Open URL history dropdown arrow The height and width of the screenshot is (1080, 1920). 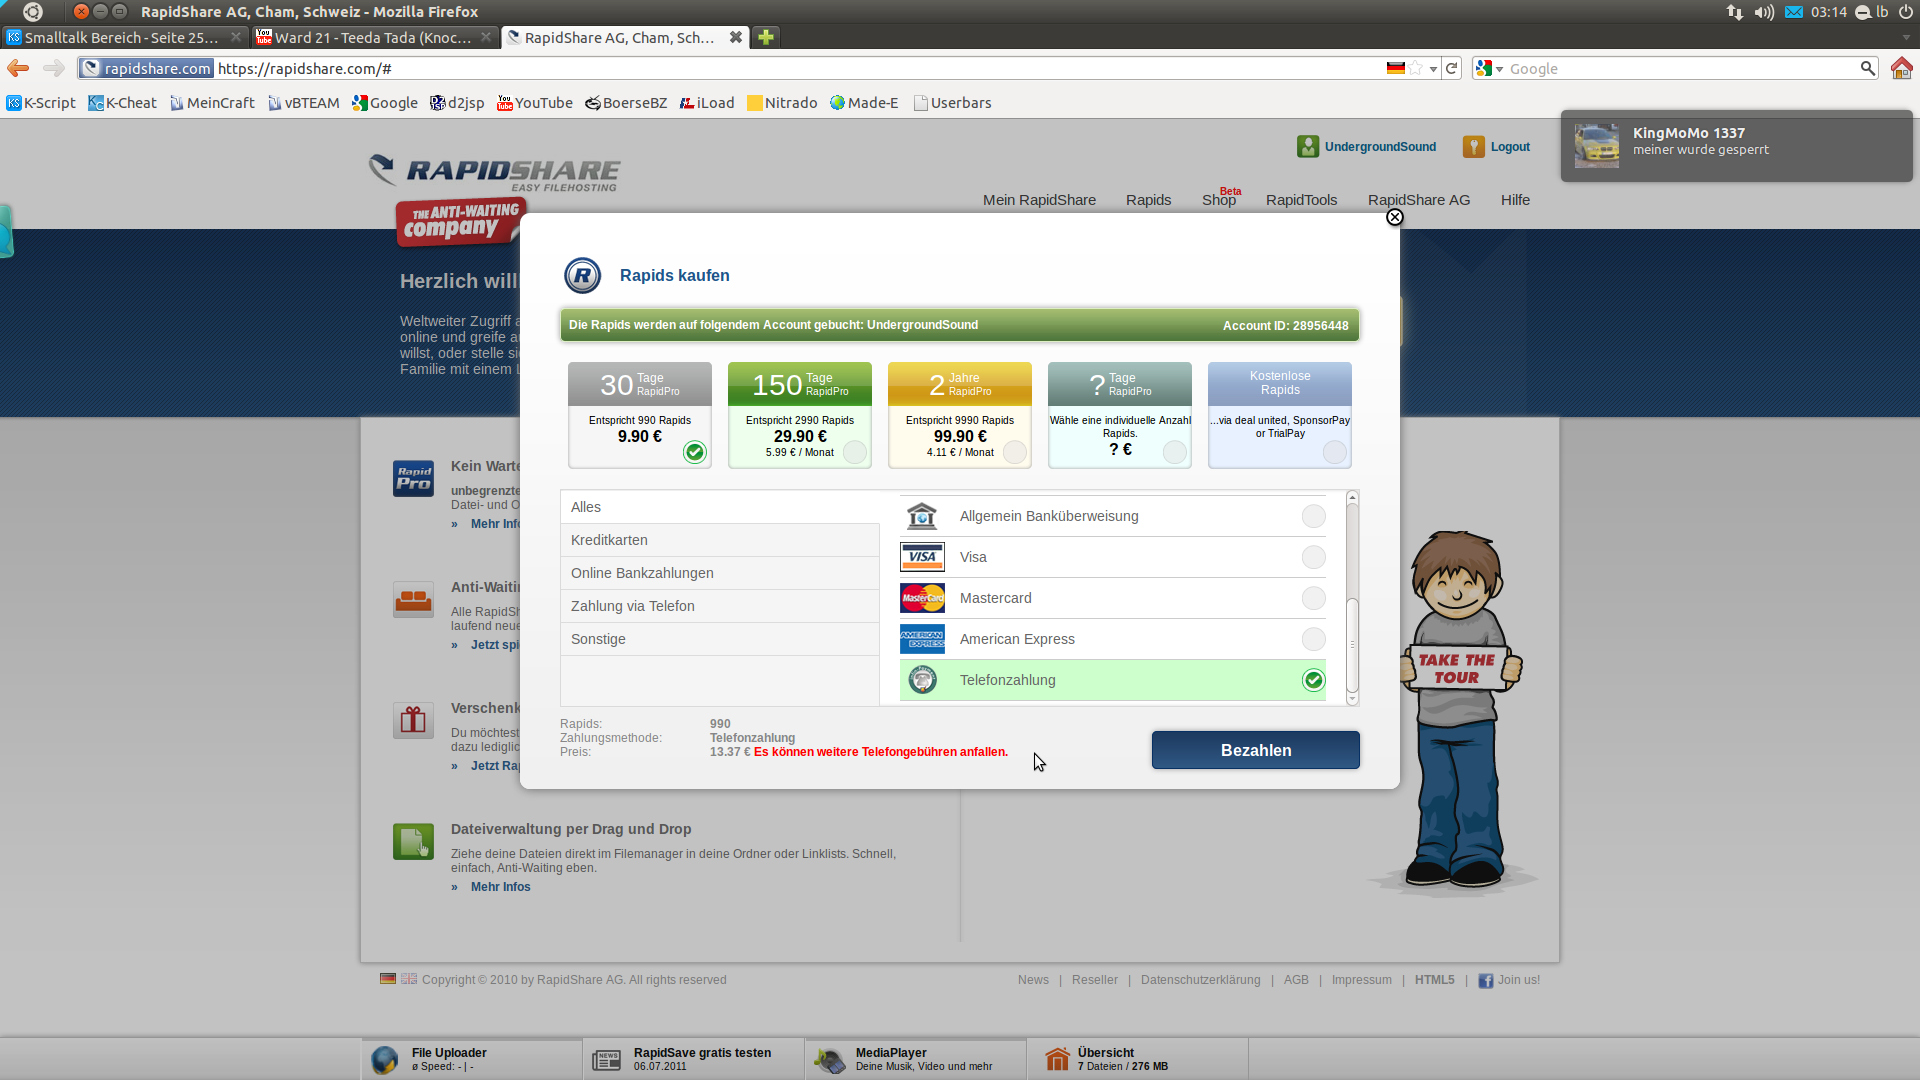[1433, 69]
